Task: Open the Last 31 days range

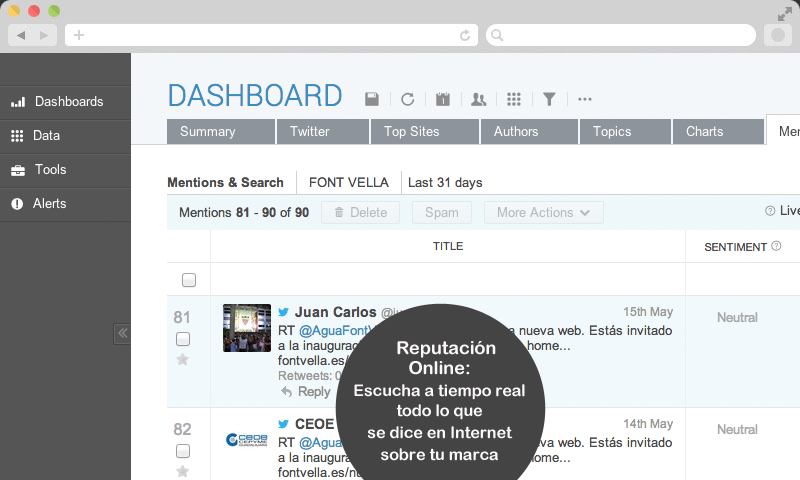Action: pos(445,183)
